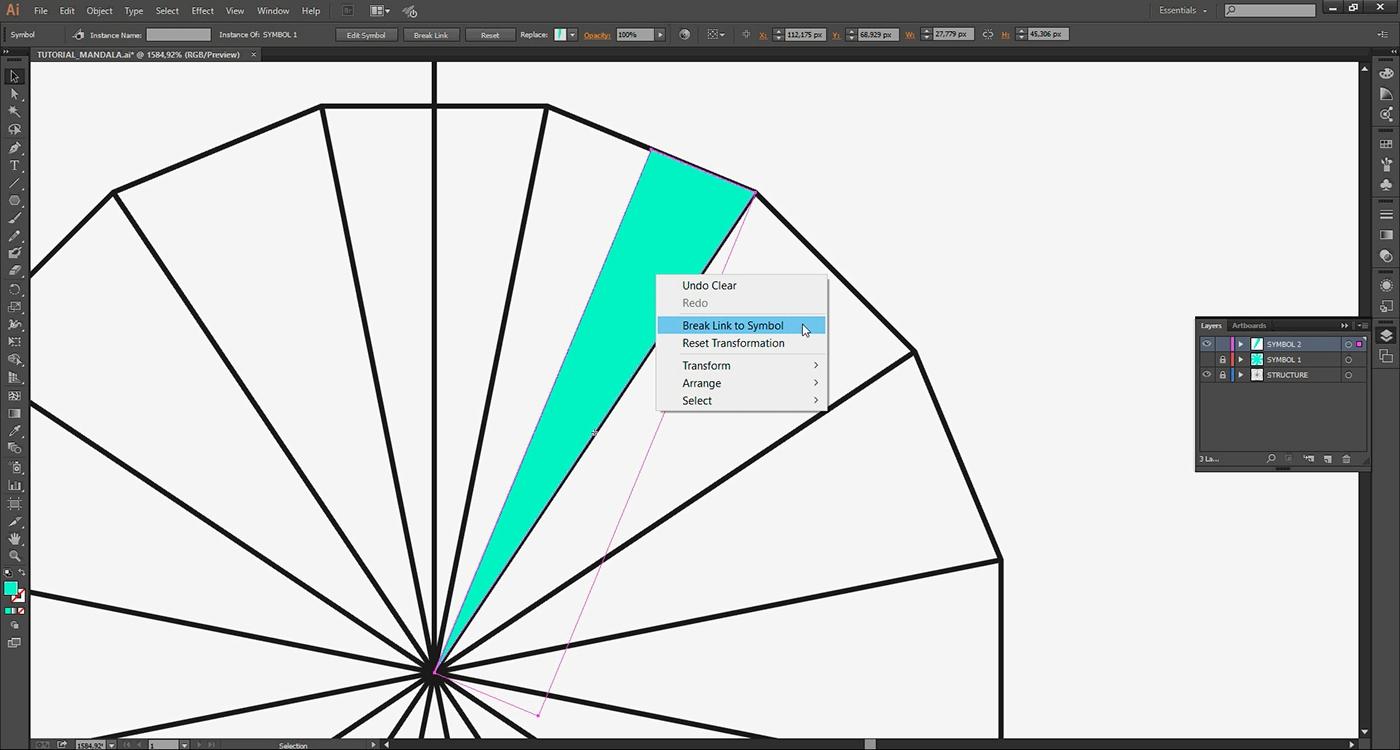
Task: Open the Essentials workspace dropdown
Action: coord(1183,10)
